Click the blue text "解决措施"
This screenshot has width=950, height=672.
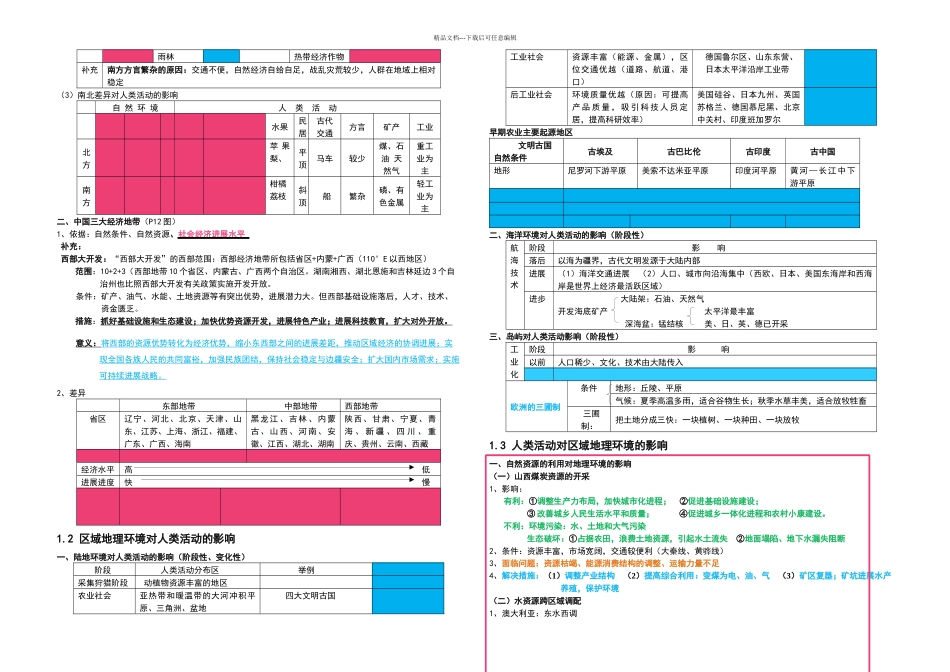(x=519, y=576)
